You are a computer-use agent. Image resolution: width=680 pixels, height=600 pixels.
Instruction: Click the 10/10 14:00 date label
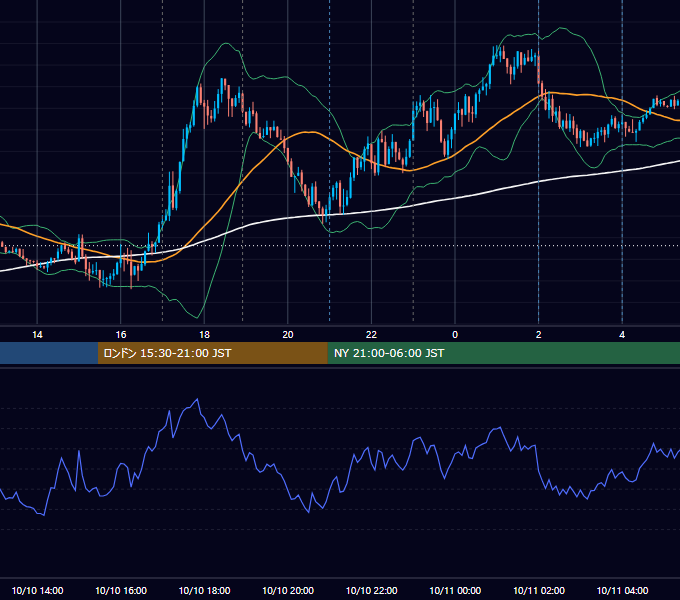(37, 590)
